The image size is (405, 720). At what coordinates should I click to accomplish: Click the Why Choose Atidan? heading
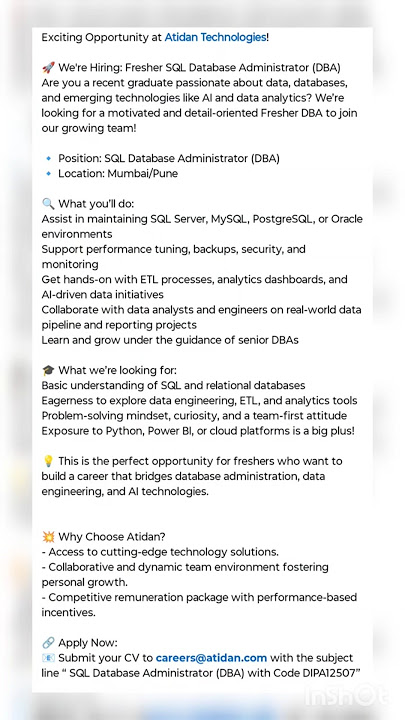[112, 537]
